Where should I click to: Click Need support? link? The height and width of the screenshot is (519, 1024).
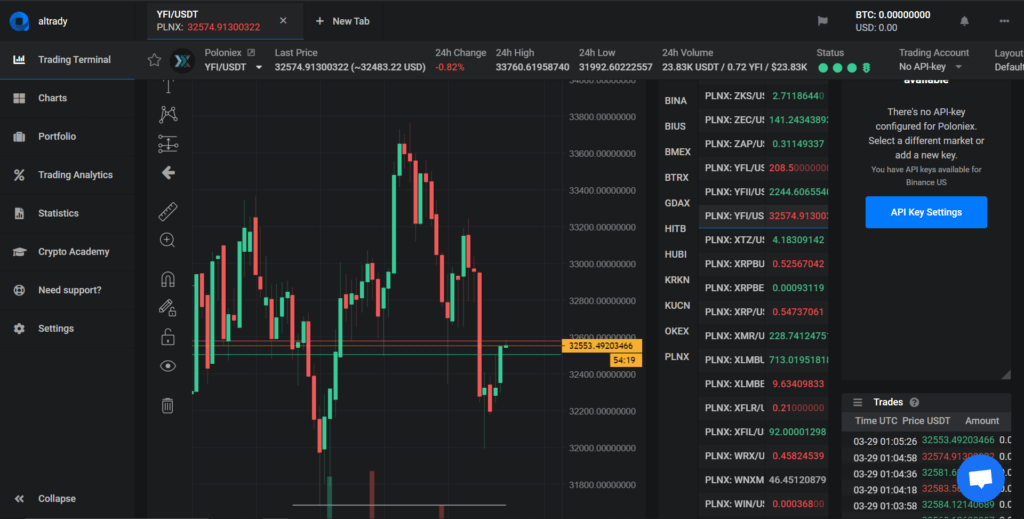click(x=67, y=290)
